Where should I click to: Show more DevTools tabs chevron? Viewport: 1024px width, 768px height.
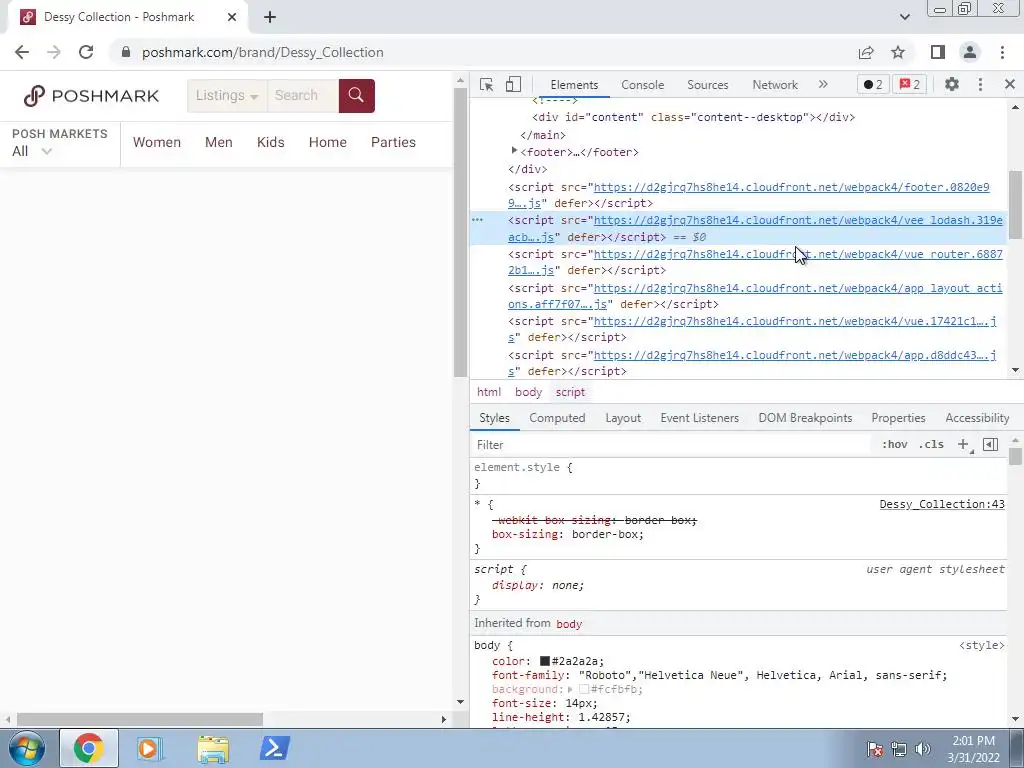[x=823, y=84]
